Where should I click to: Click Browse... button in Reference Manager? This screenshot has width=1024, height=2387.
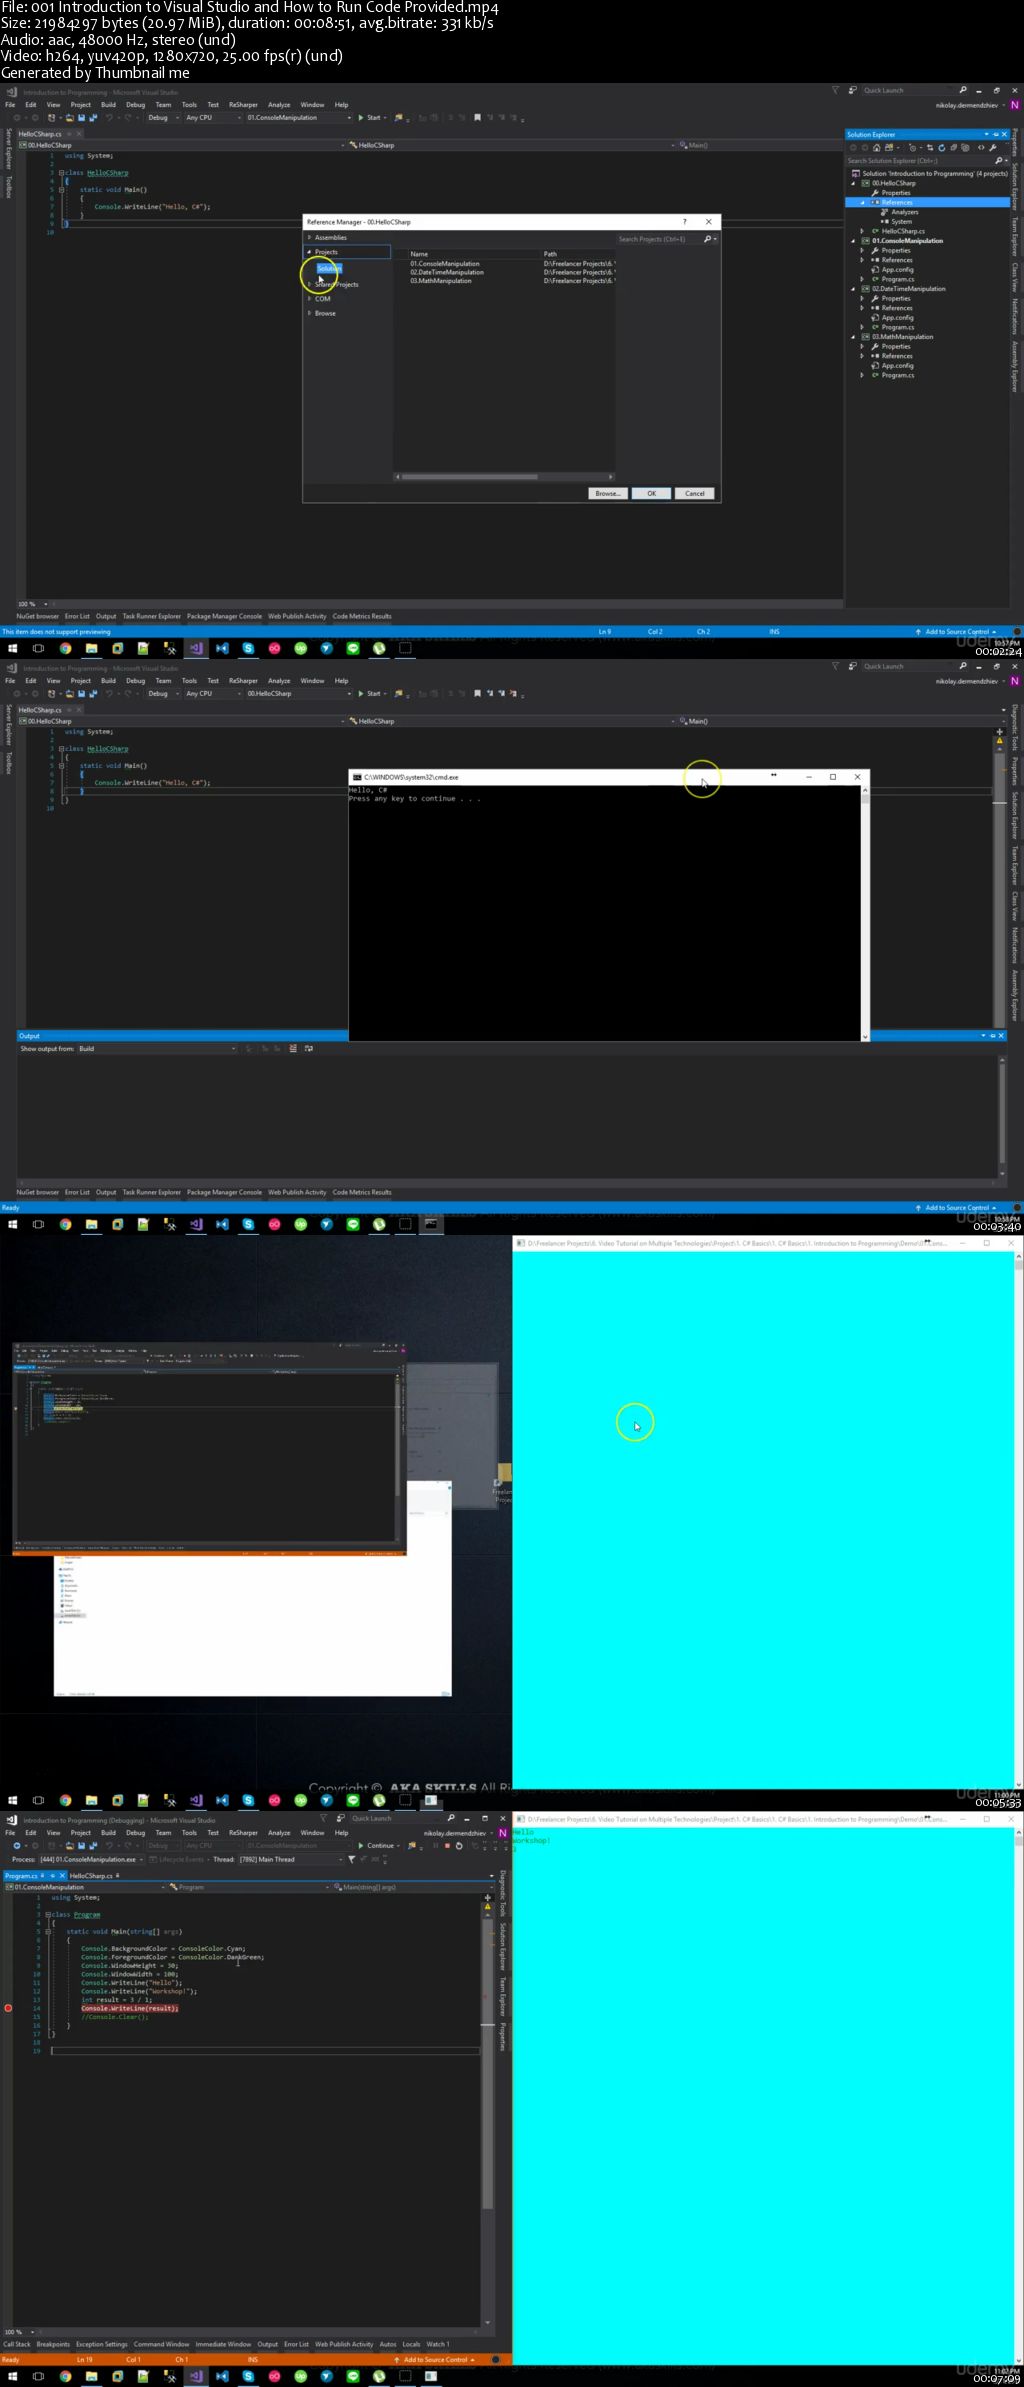pos(607,493)
